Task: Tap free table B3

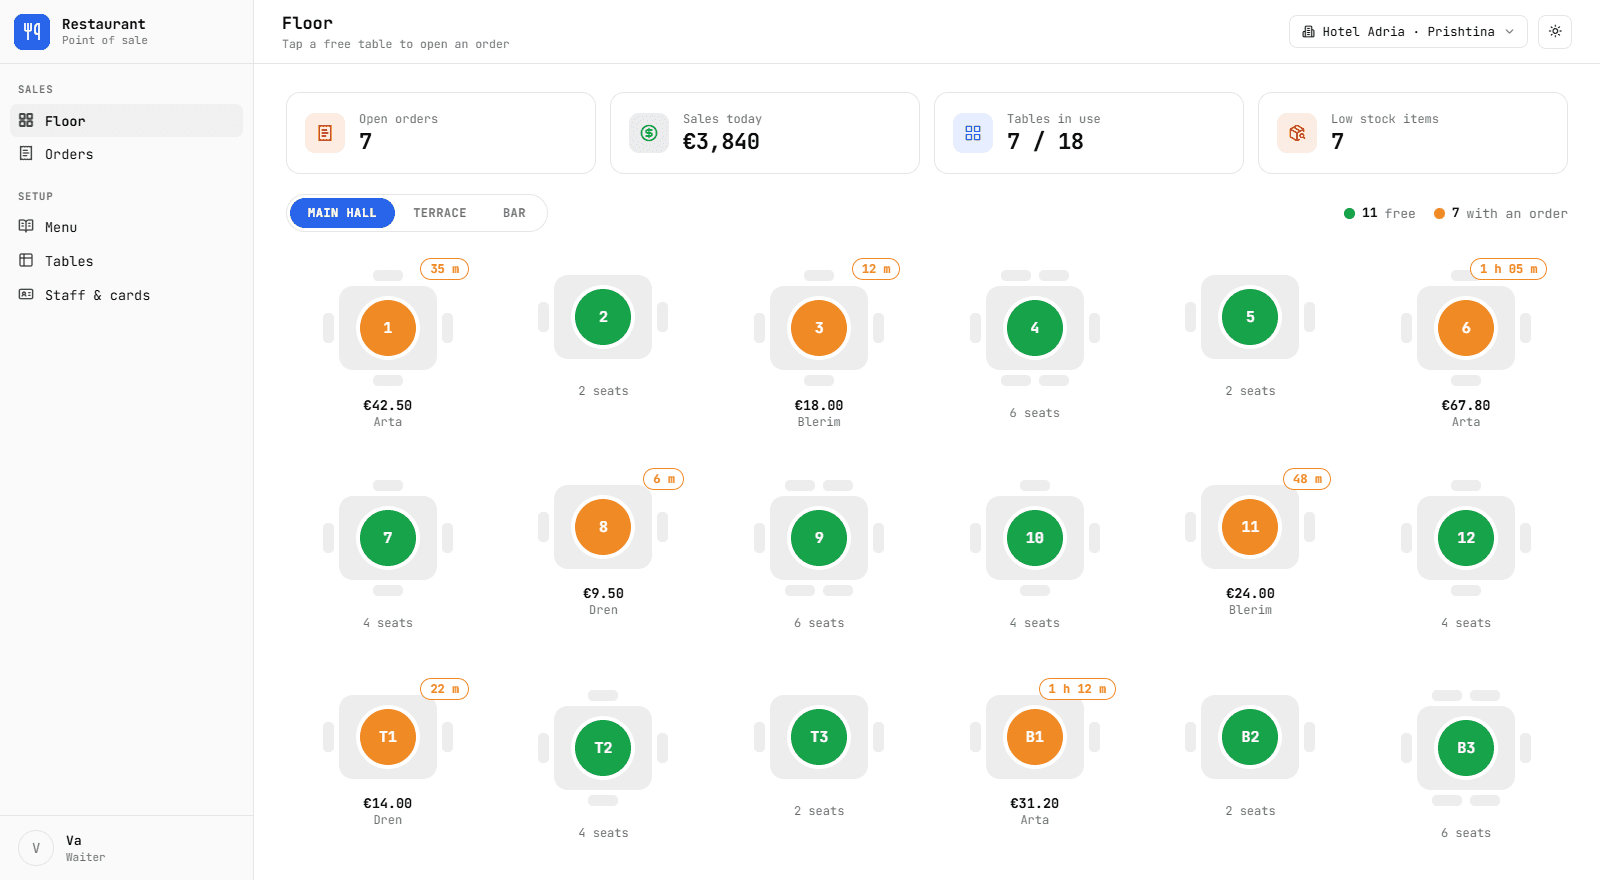Action: pyautogui.click(x=1466, y=748)
